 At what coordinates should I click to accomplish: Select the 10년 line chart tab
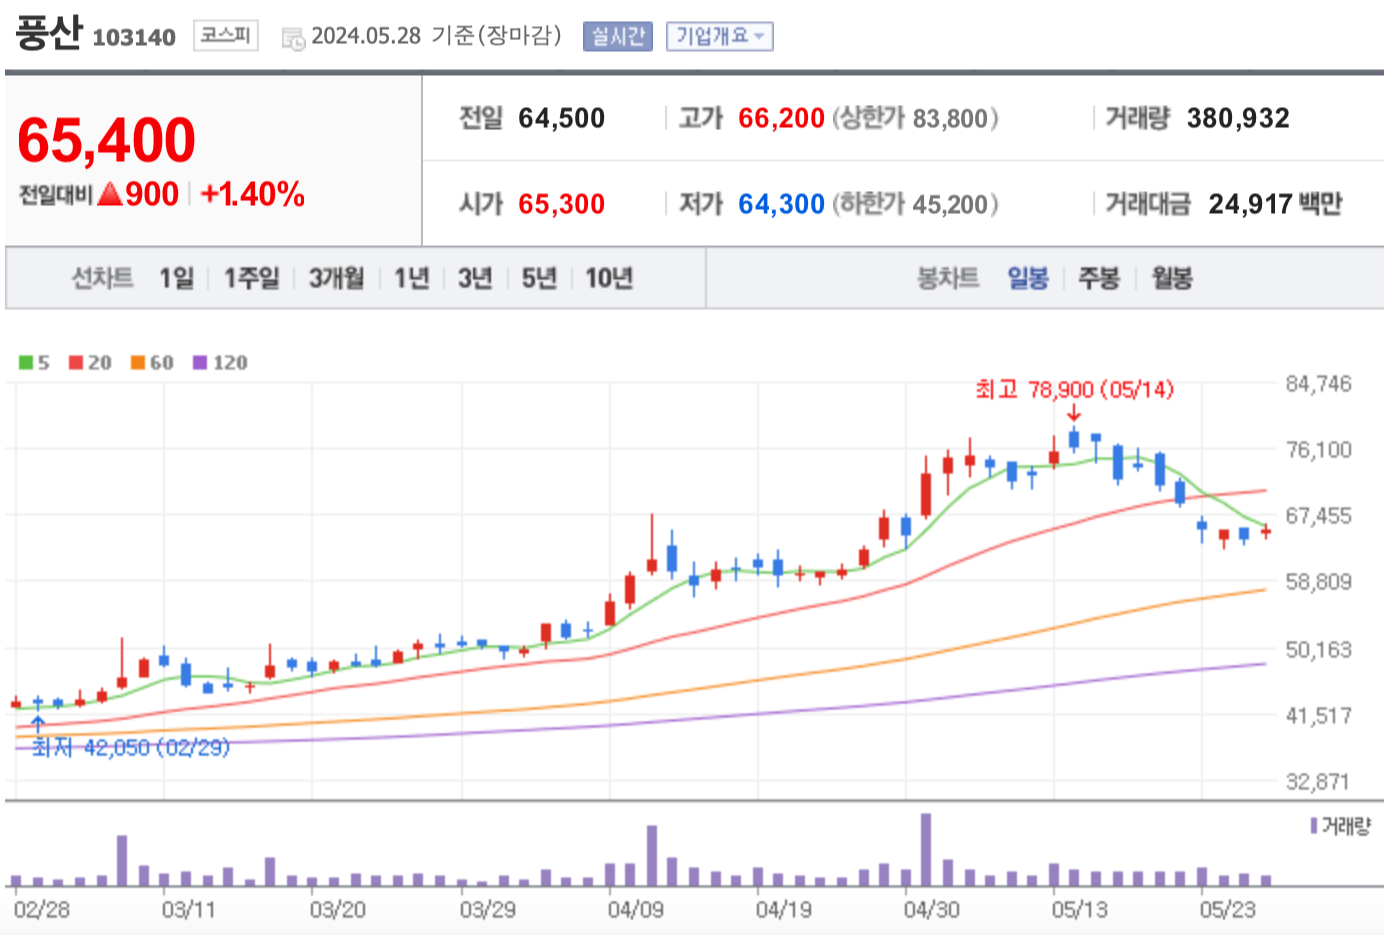coord(609,278)
